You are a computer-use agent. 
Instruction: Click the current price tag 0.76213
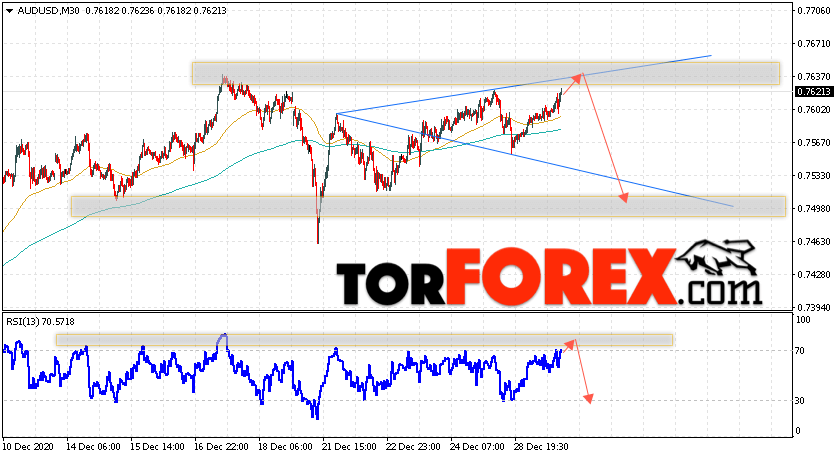[814, 92]
